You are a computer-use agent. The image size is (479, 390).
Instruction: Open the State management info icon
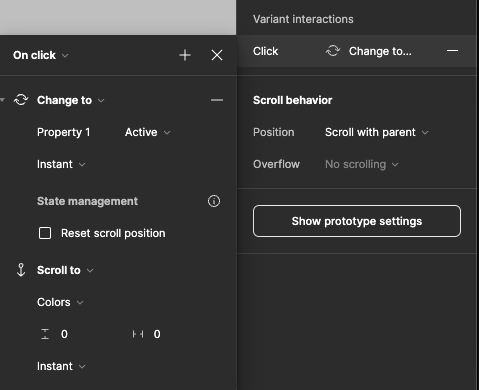(214, 201)
